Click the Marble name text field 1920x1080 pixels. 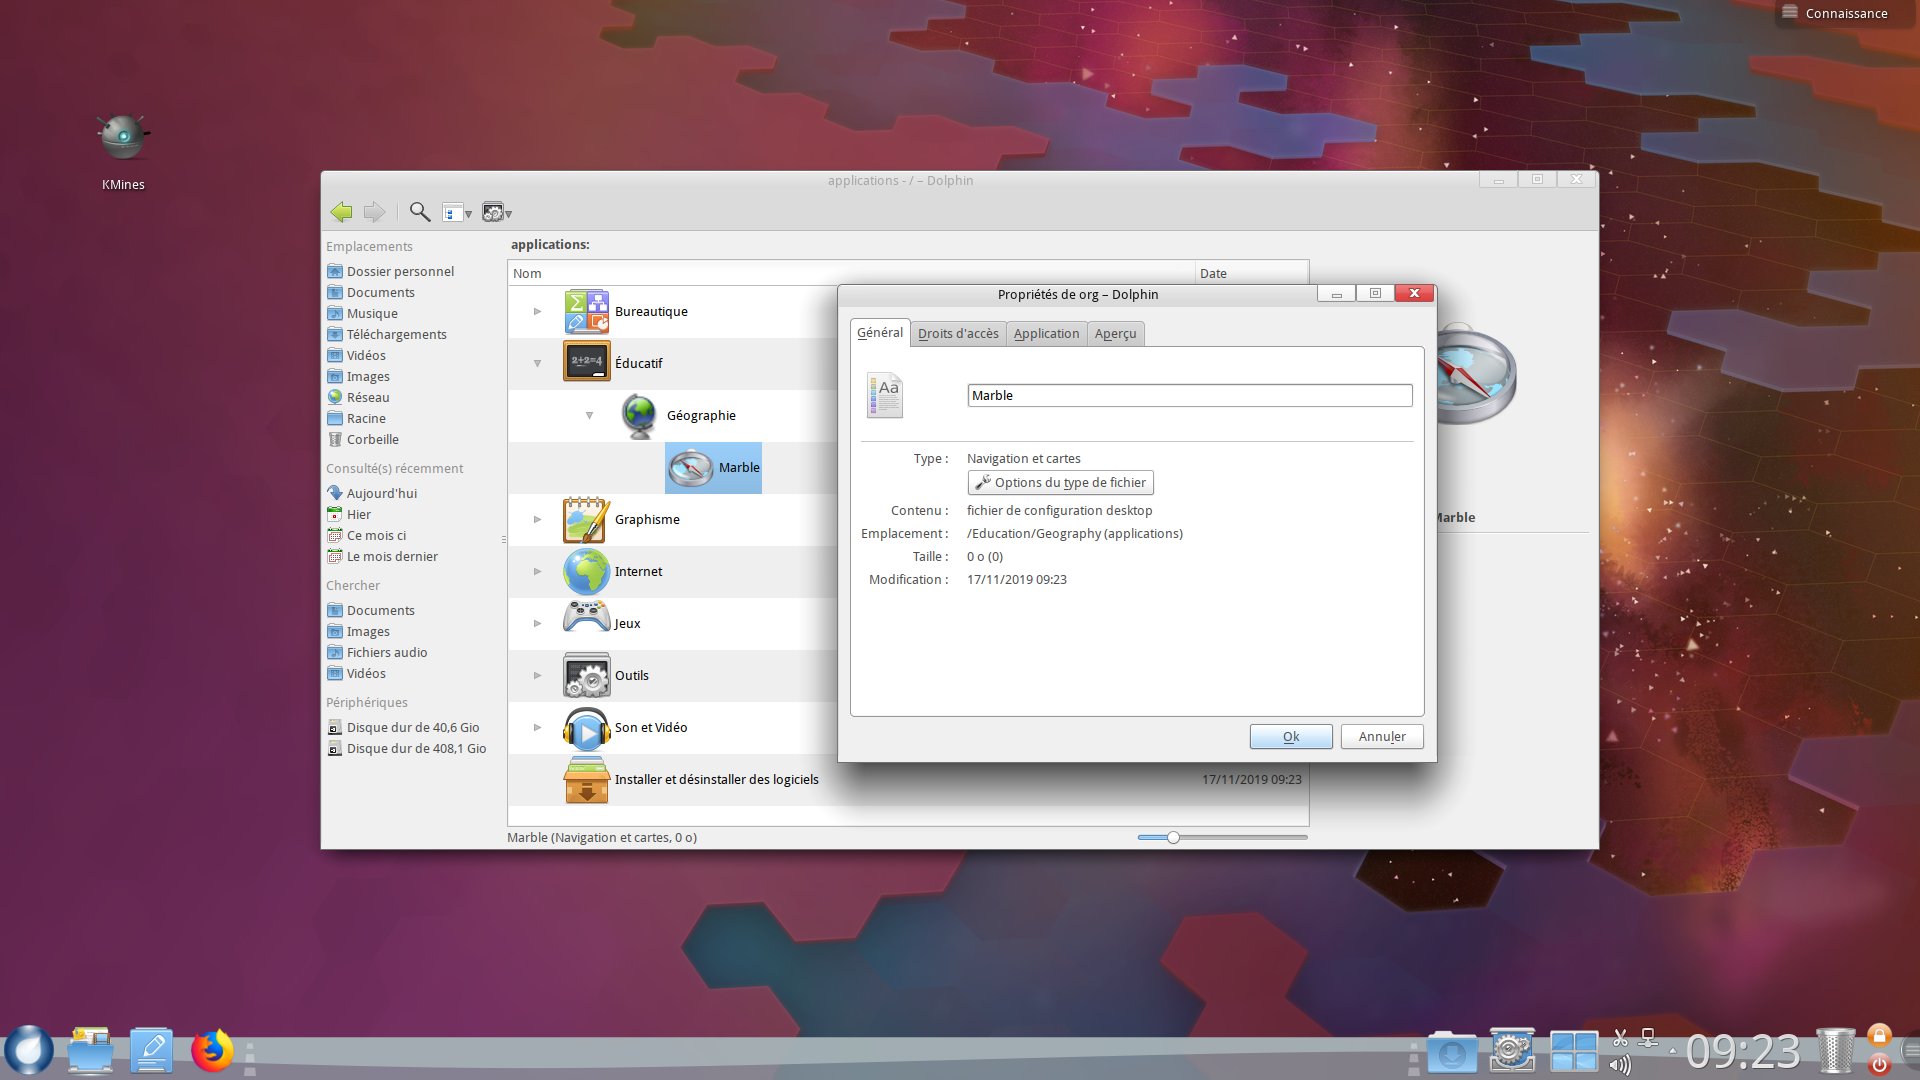(x=1189, y=396)
